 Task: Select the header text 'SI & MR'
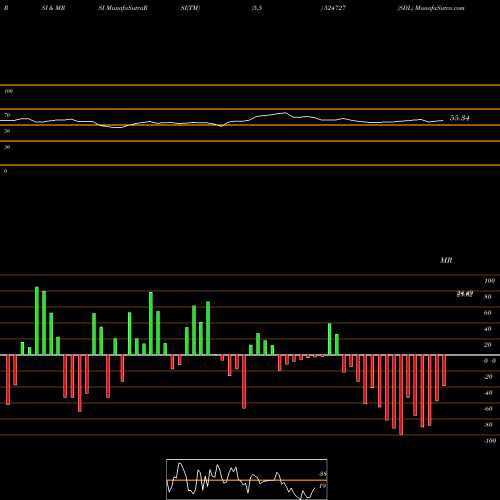(x=53, y=8)
